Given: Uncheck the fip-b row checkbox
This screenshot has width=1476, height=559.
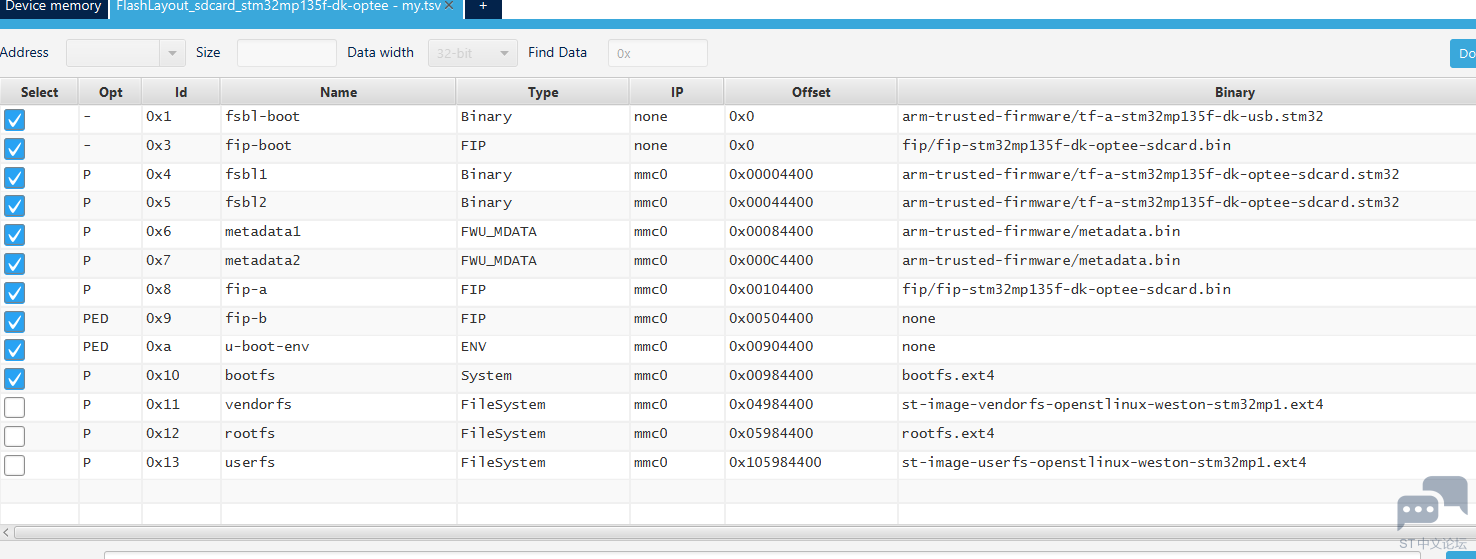Looking at the screenshot, I should pyautogui.click(x=15, y=322).
